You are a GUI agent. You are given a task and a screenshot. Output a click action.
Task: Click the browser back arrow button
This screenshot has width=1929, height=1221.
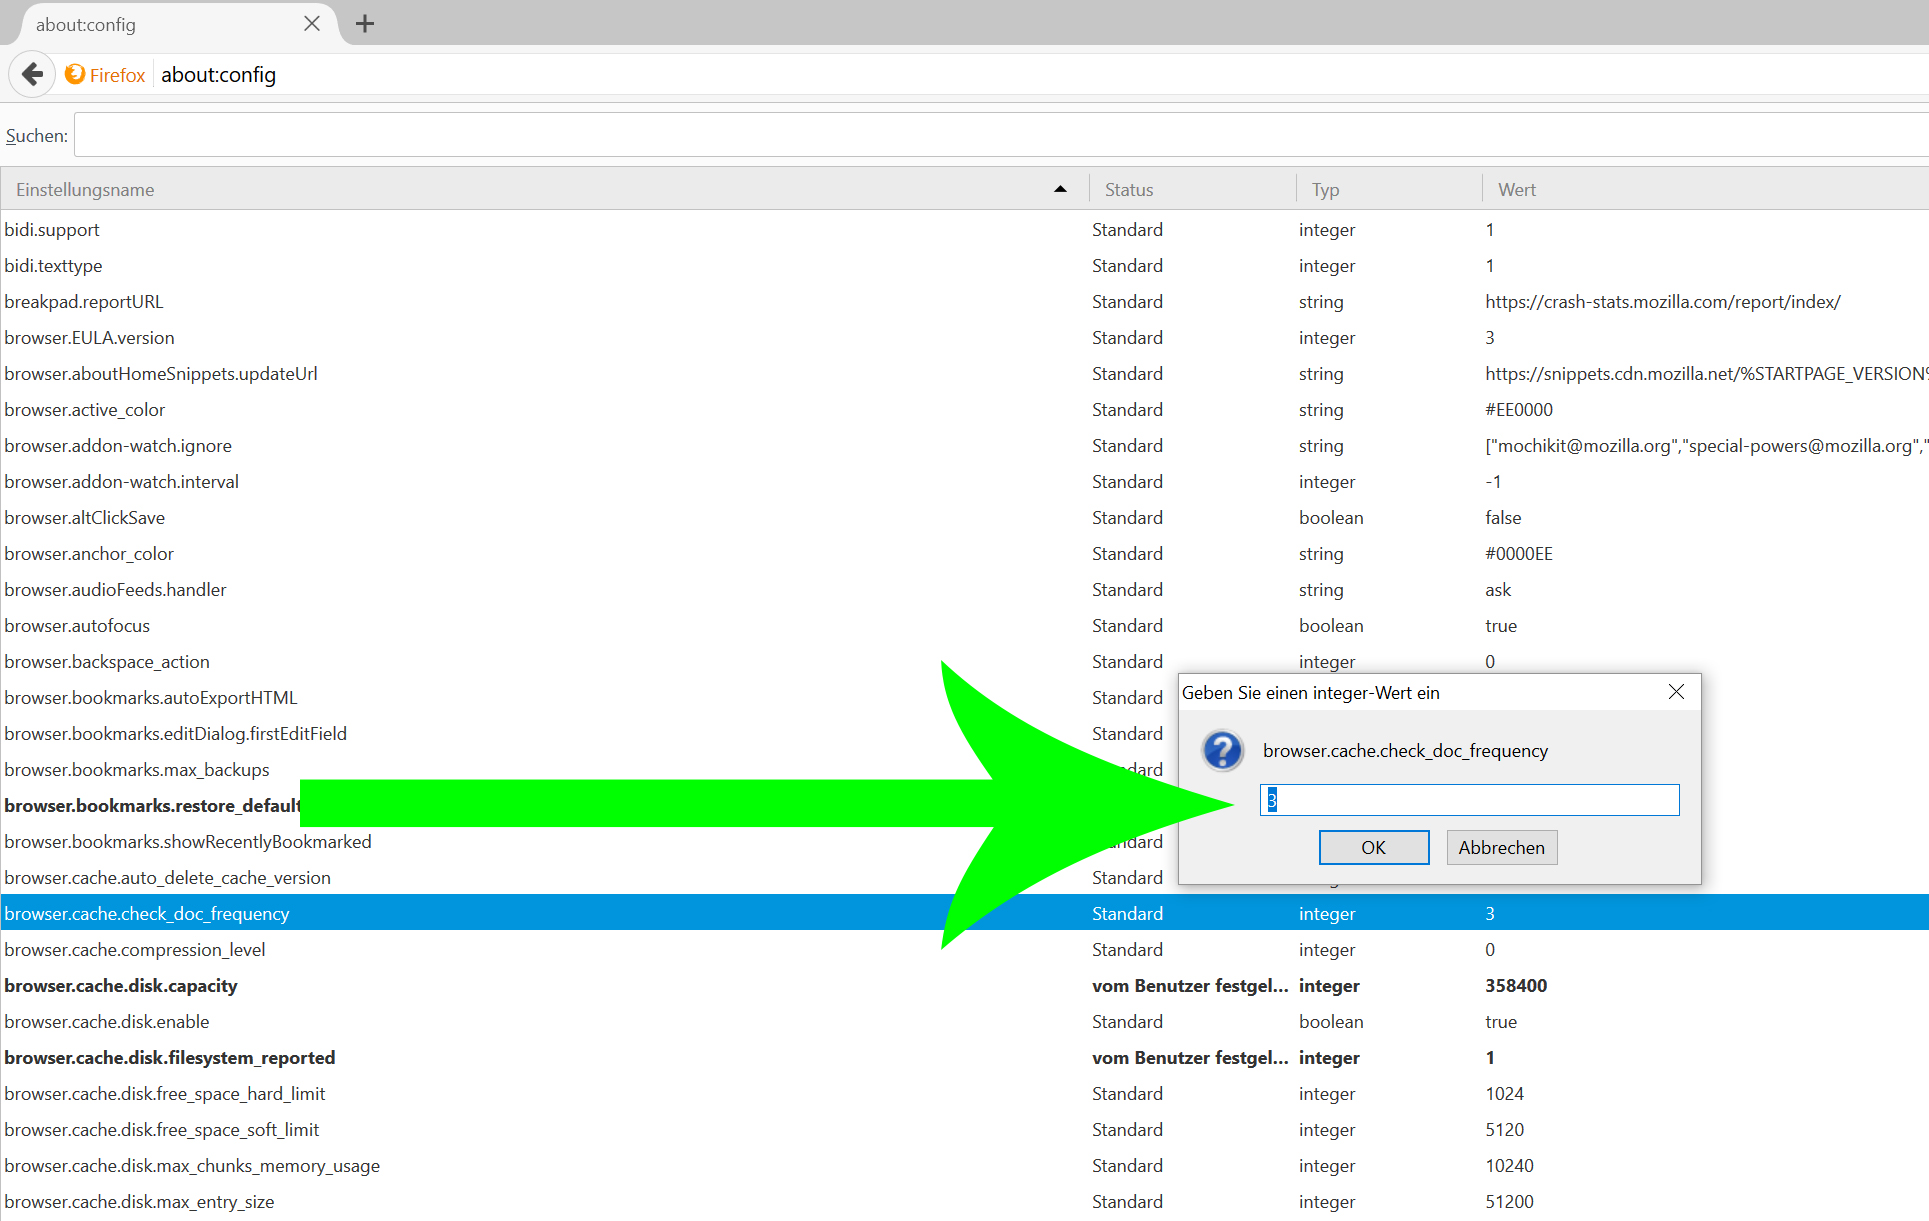point(32,75)
